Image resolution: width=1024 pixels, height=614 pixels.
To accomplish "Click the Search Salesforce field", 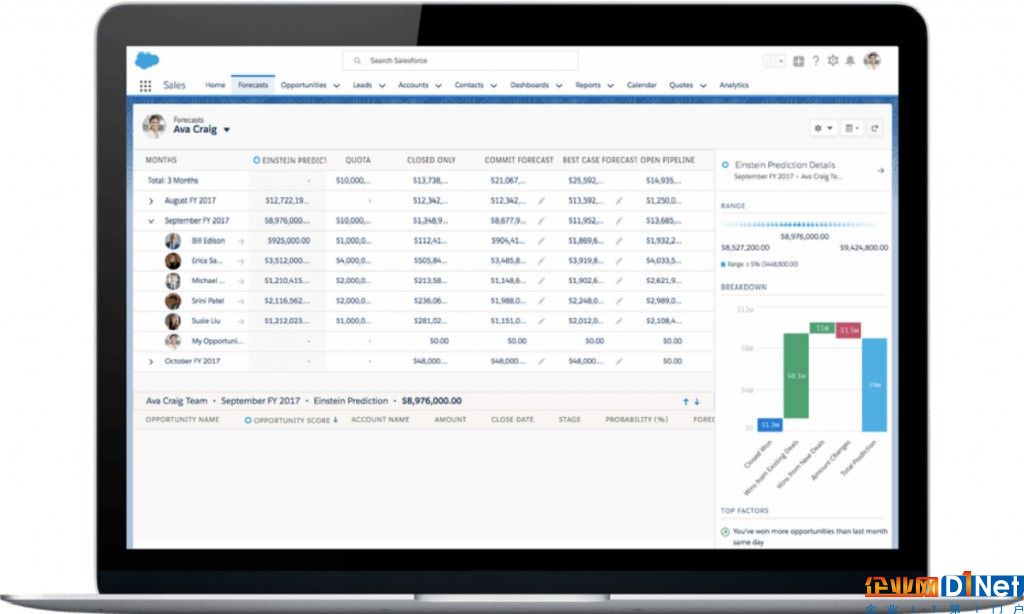I will point(460,61).
